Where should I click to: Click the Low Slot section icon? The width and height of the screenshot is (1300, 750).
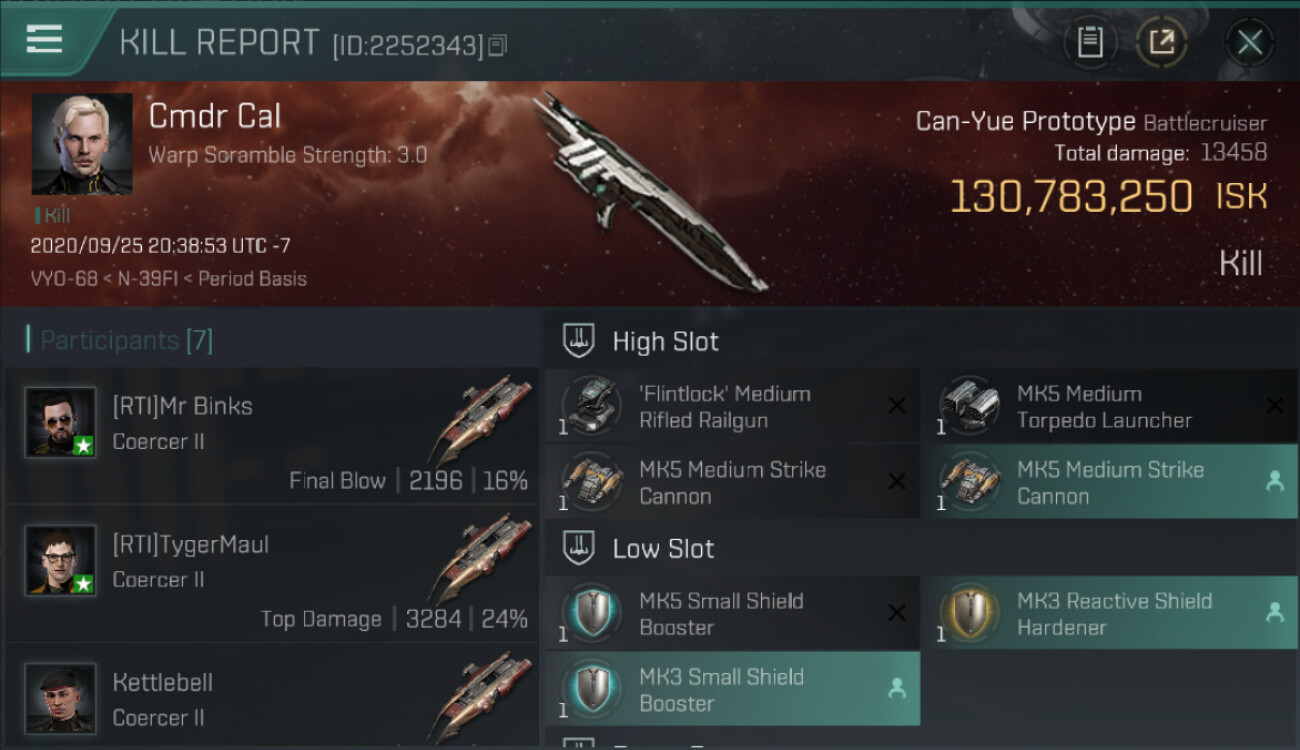click(x=579, y=548)
